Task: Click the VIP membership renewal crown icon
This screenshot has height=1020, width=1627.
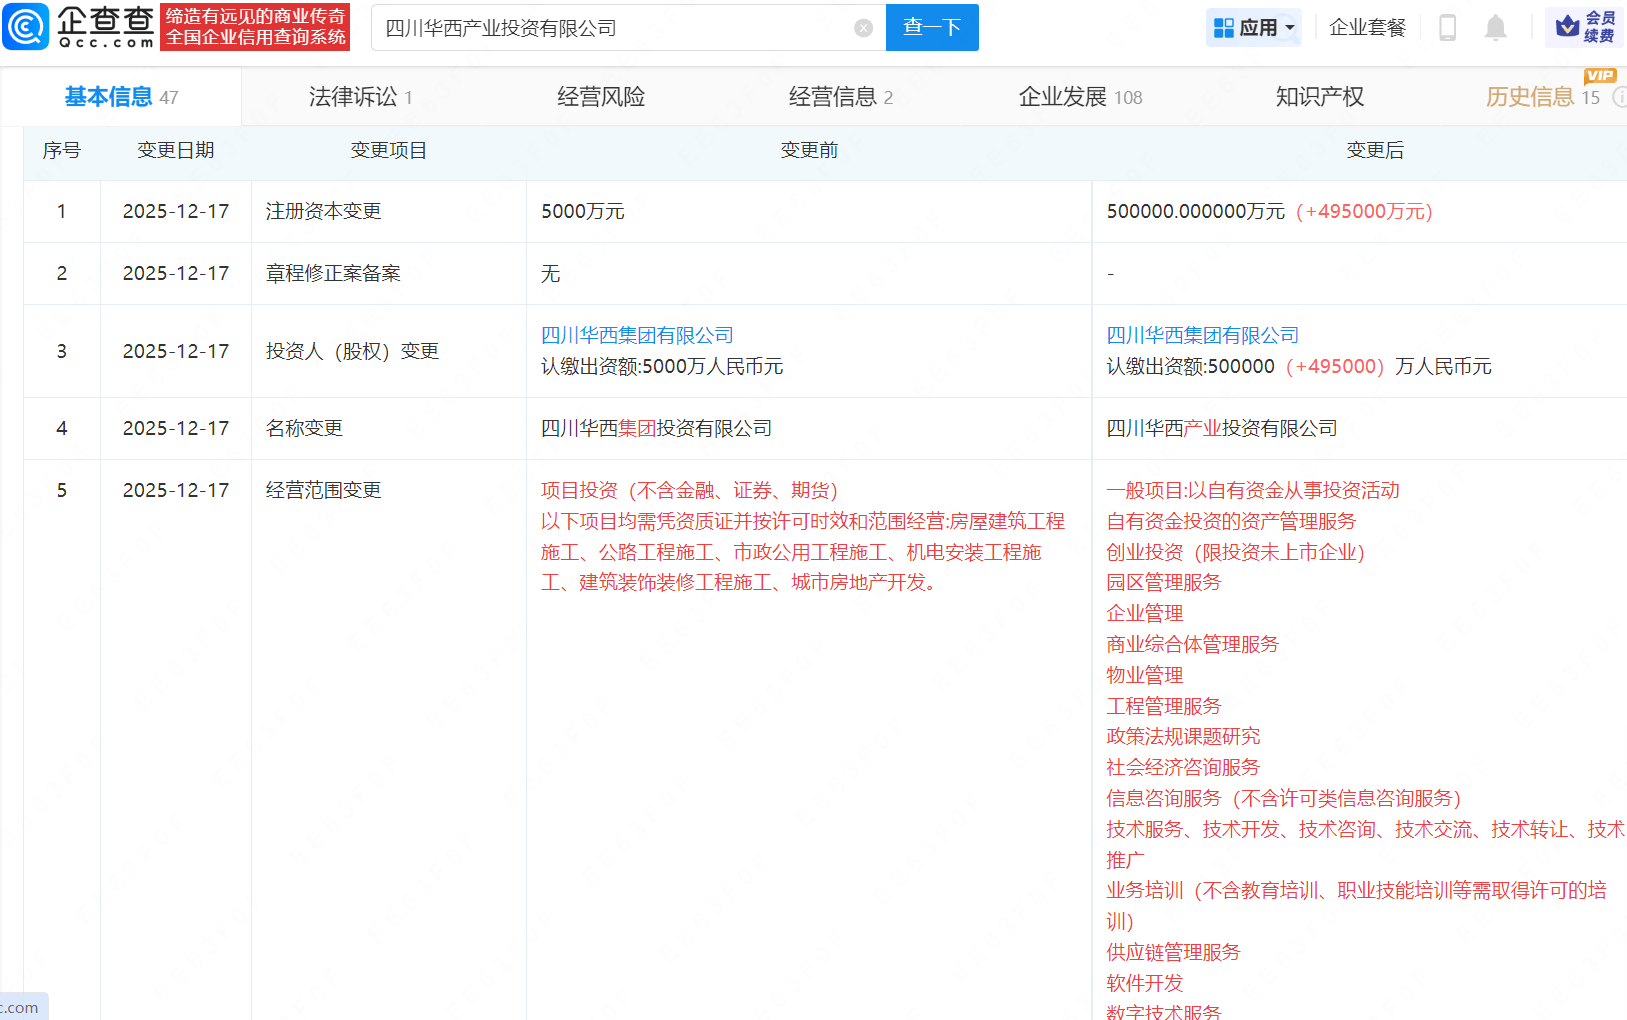Action: pyautogui.click(x=1568, y=26)
